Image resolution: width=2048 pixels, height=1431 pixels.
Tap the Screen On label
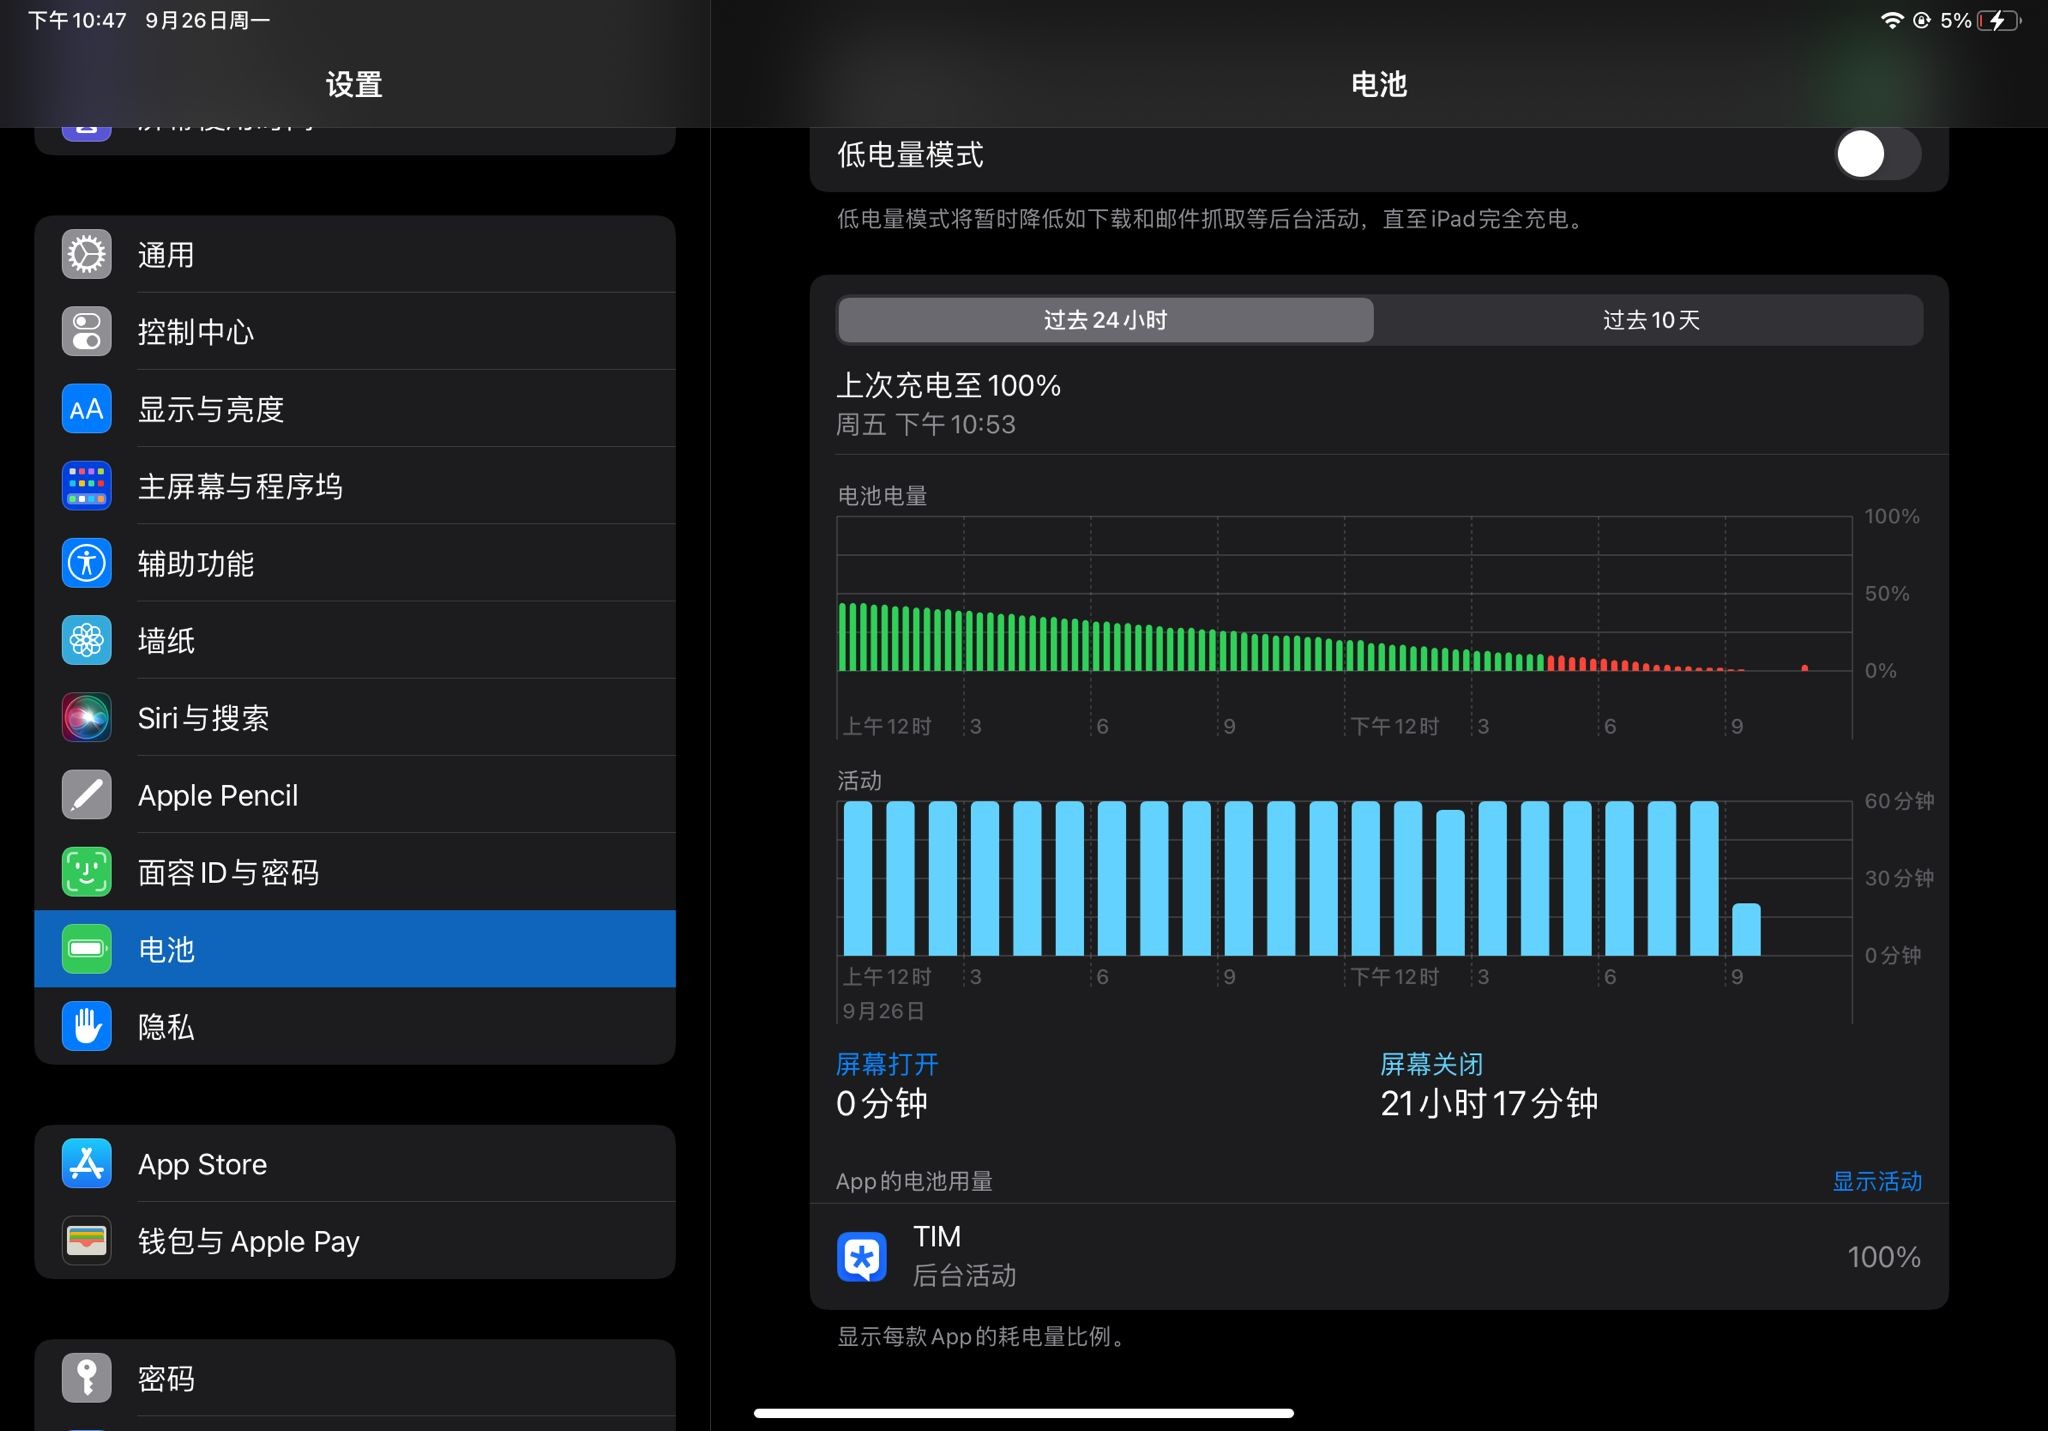tap(887, 1064)
